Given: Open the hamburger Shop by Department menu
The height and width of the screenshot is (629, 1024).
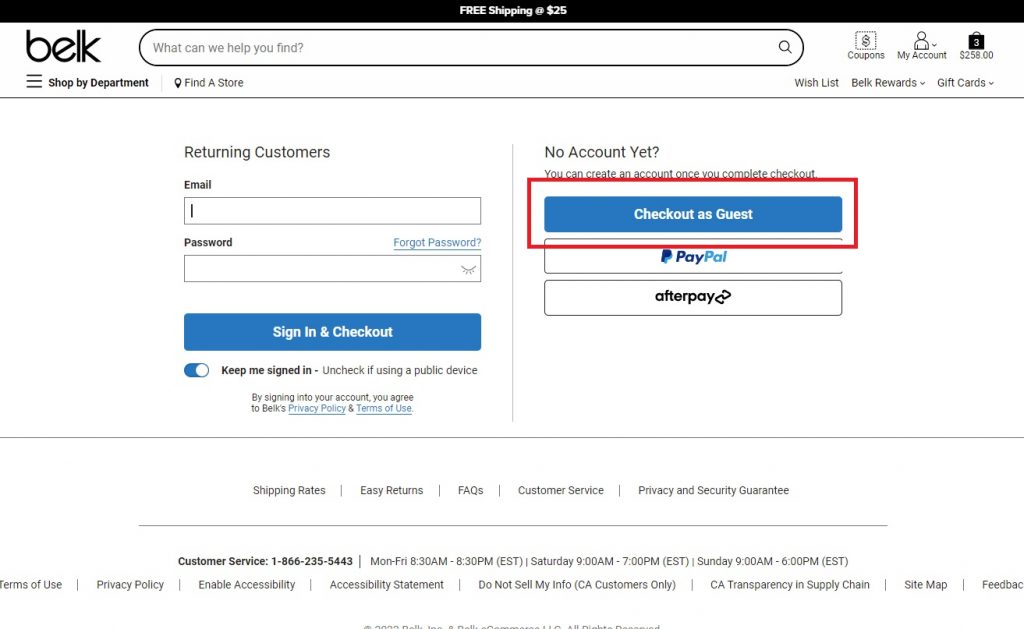Looking at the screenshot, I should (x=35, y=82).
